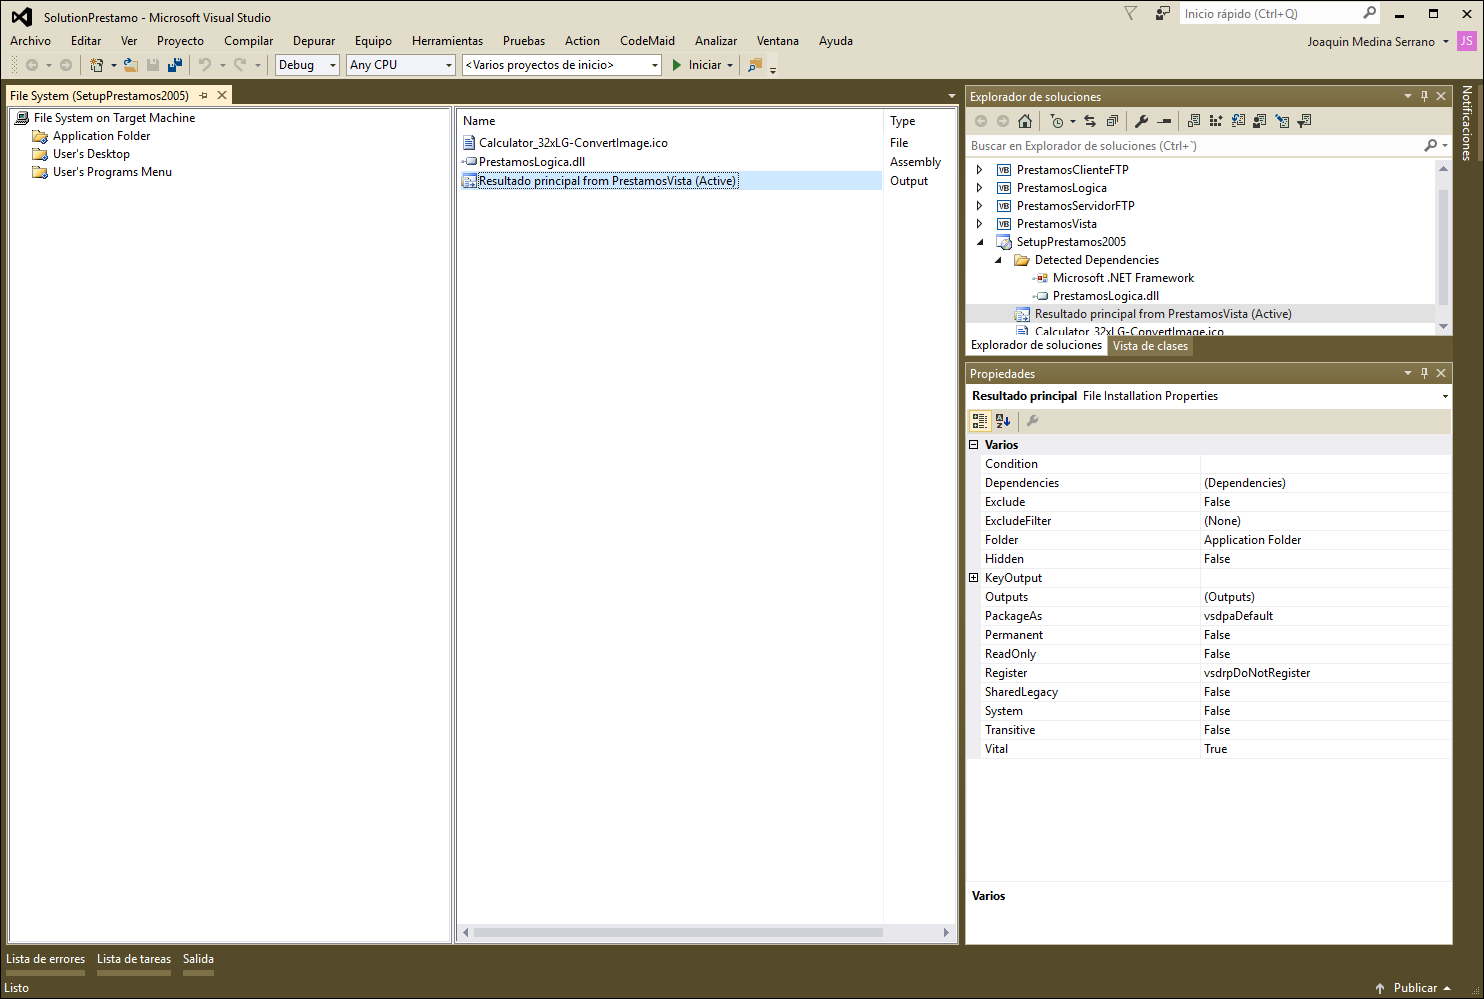Click the Home icon in Solution Explorer toolbar
Image resolution: width=1484 pixels, height=999 pixels.
pyautogui.click(x=1025, y=121)
